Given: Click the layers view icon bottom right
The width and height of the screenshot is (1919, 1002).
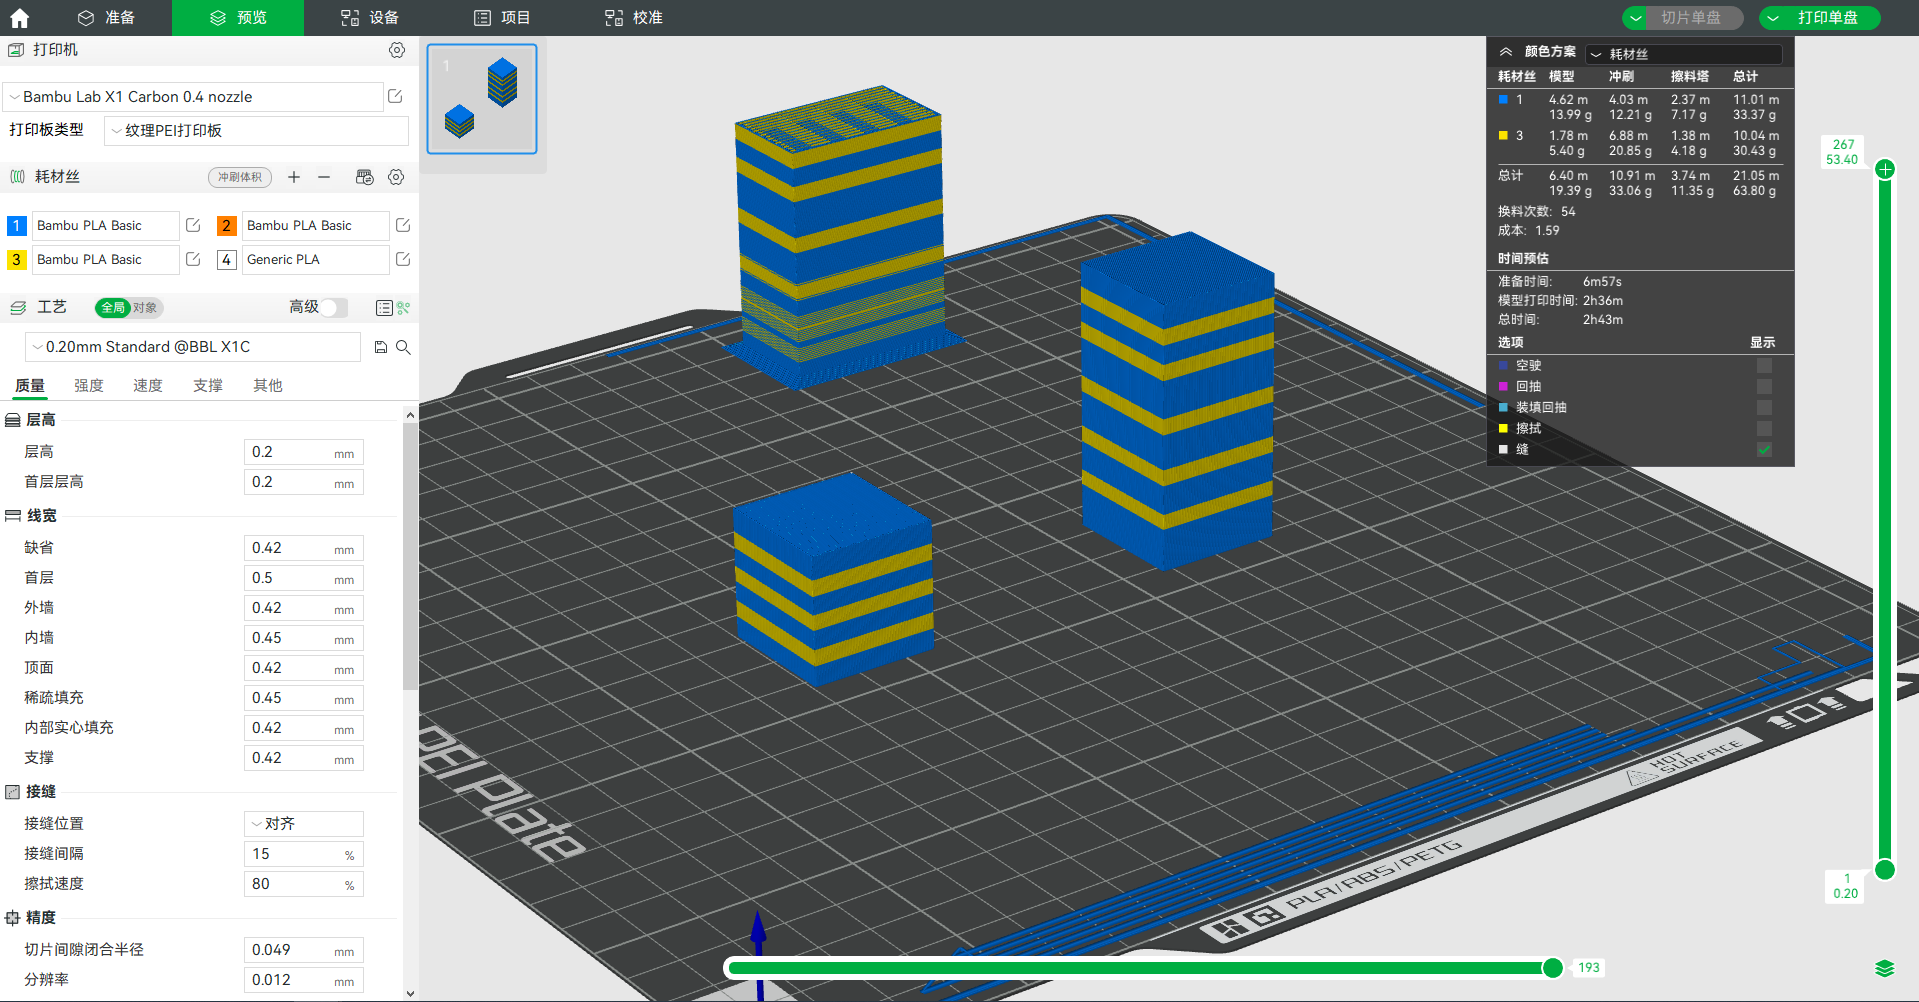Looking at the screenshot, I should click(1885, 968).
